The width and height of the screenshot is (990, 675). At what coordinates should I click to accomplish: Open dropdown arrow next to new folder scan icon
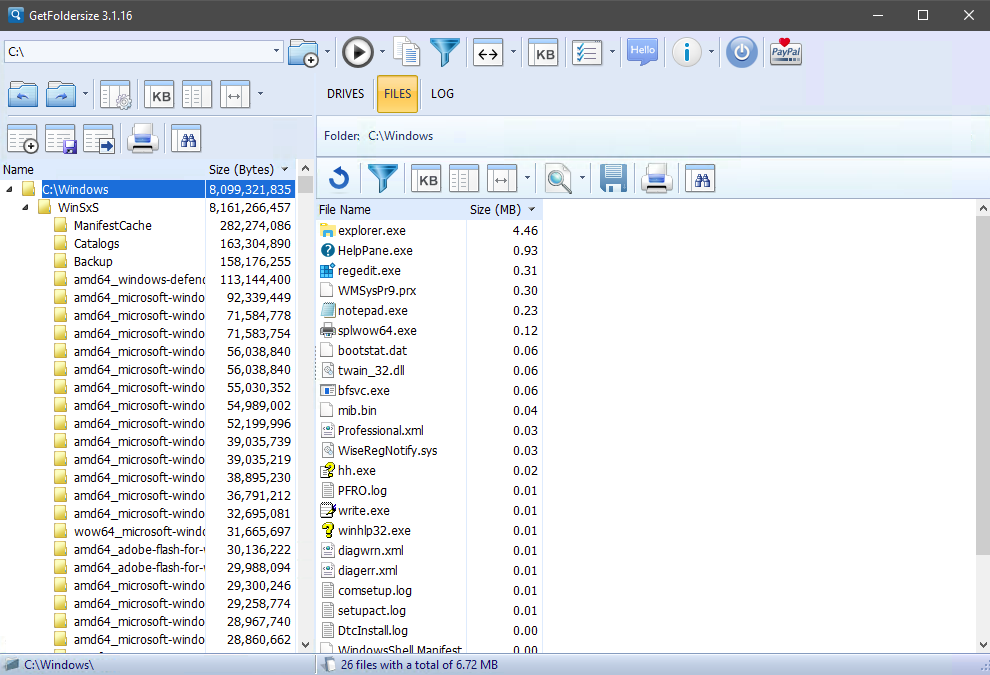click(327, 52)
